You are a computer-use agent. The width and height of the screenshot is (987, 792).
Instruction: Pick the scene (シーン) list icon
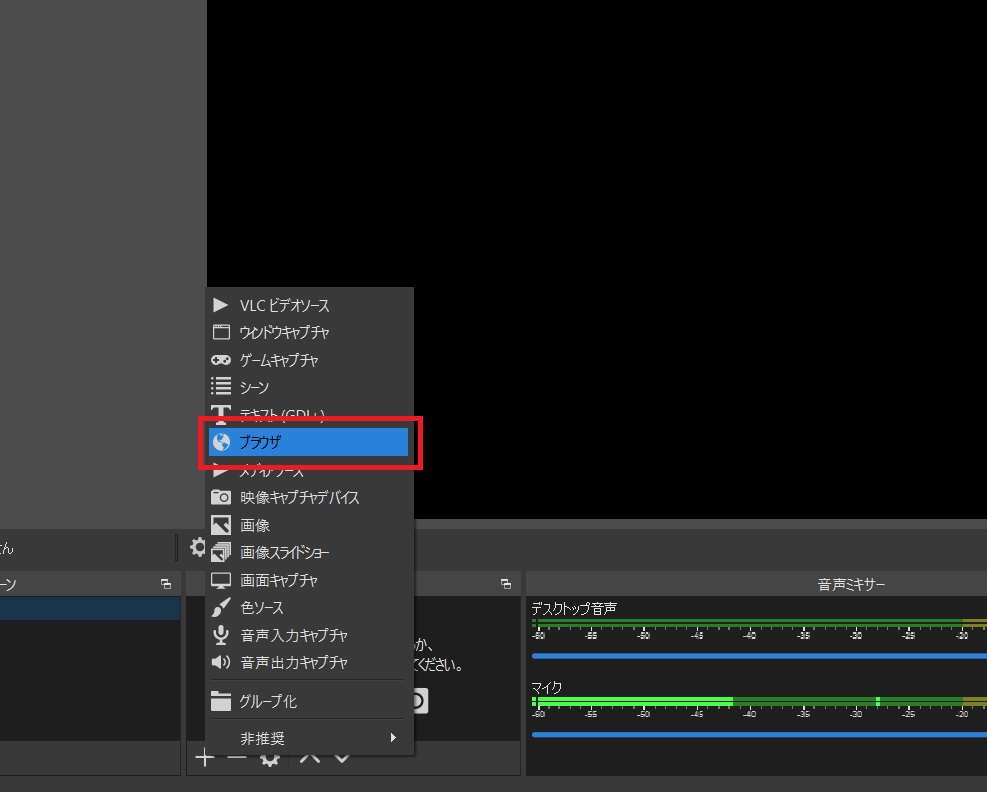coord(221,387)
